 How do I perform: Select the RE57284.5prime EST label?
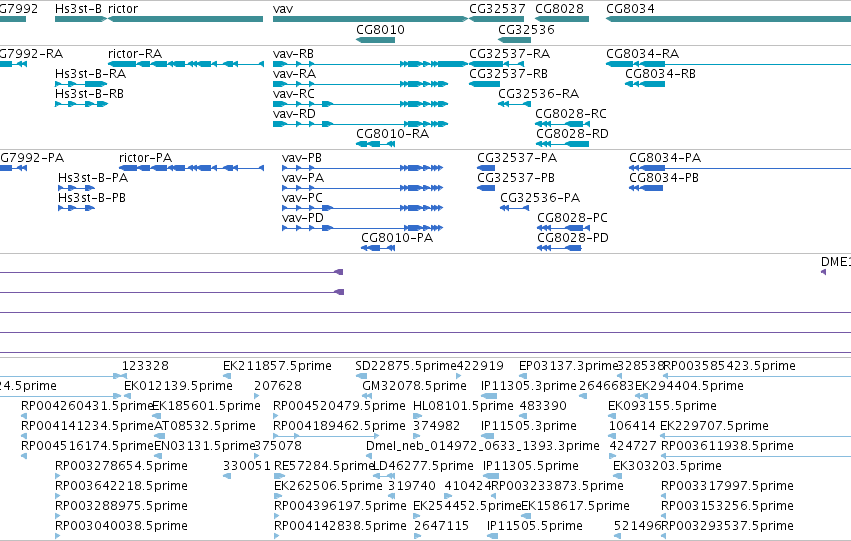325,467
